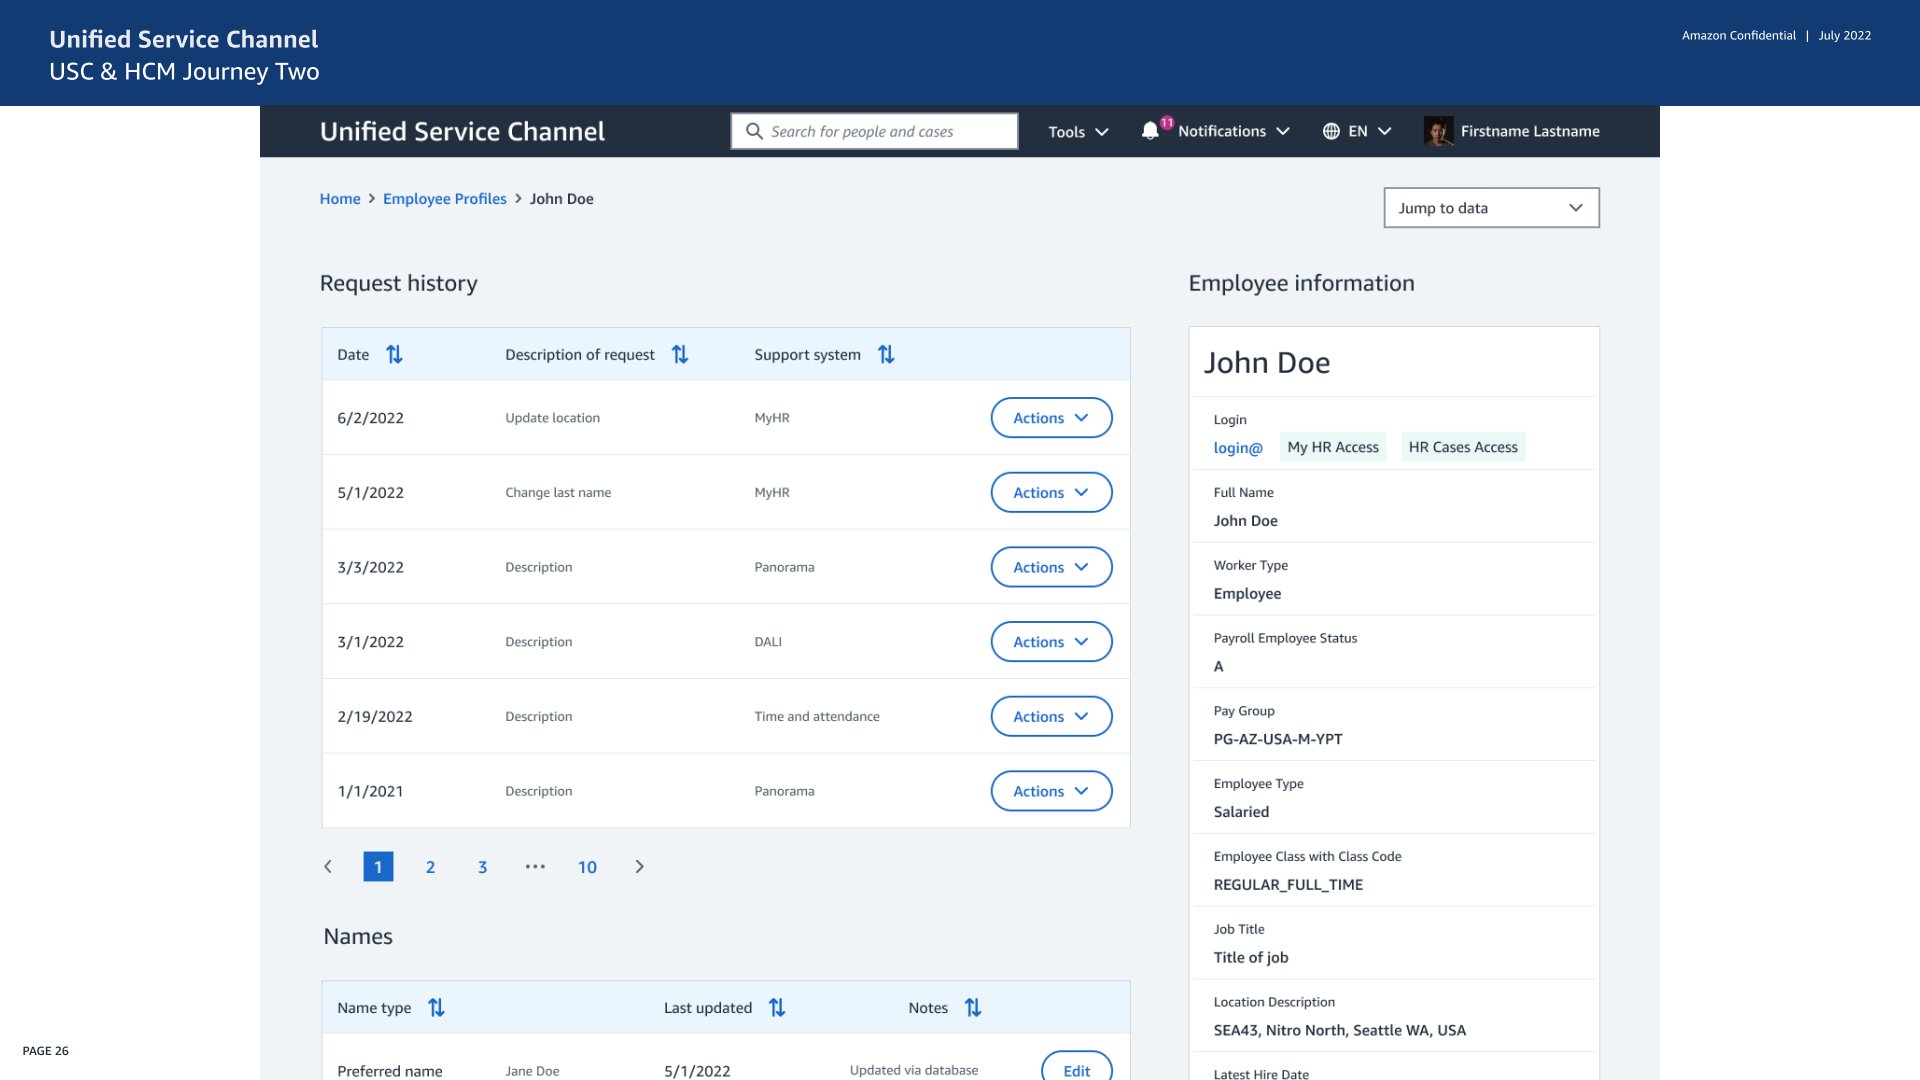
Task: Click the Edit button for Preferred name
Action: tap(1076, 1070)
